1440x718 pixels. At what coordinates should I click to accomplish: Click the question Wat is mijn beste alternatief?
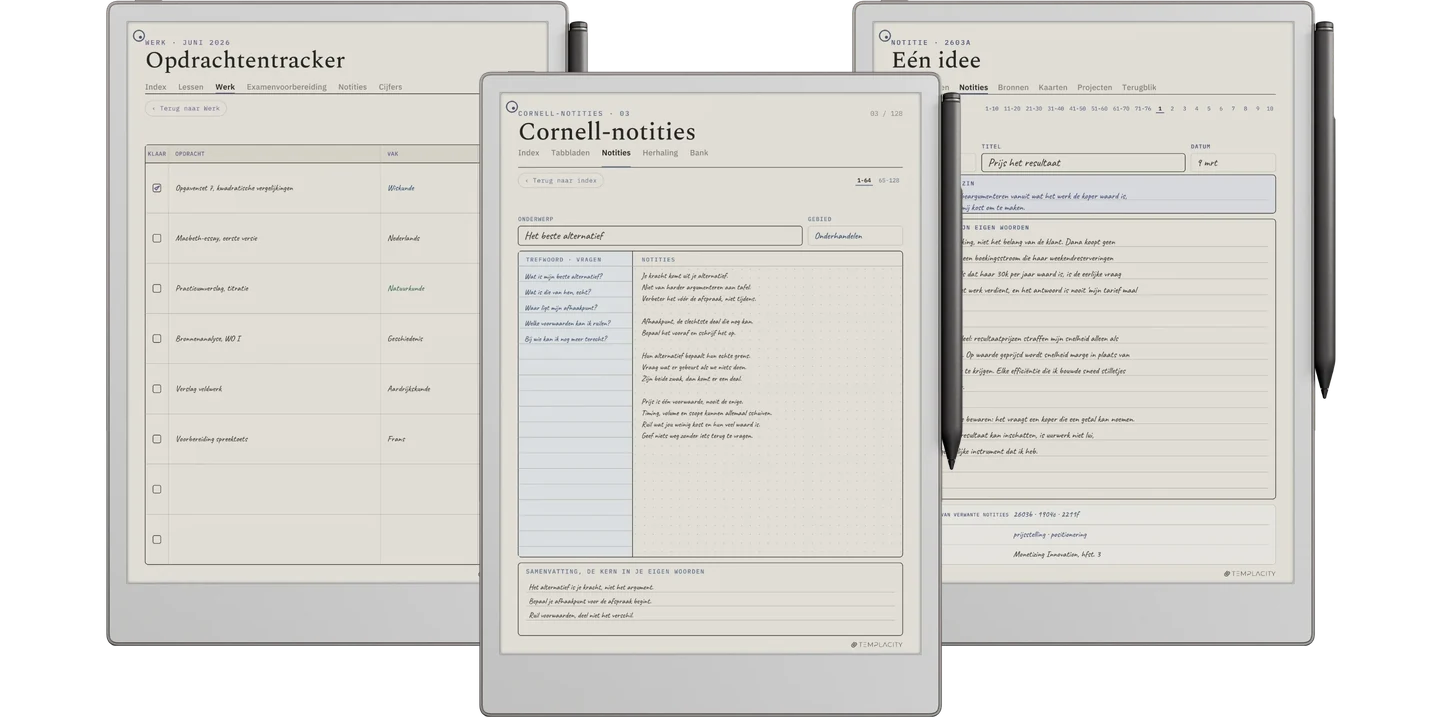coord(564,276)
